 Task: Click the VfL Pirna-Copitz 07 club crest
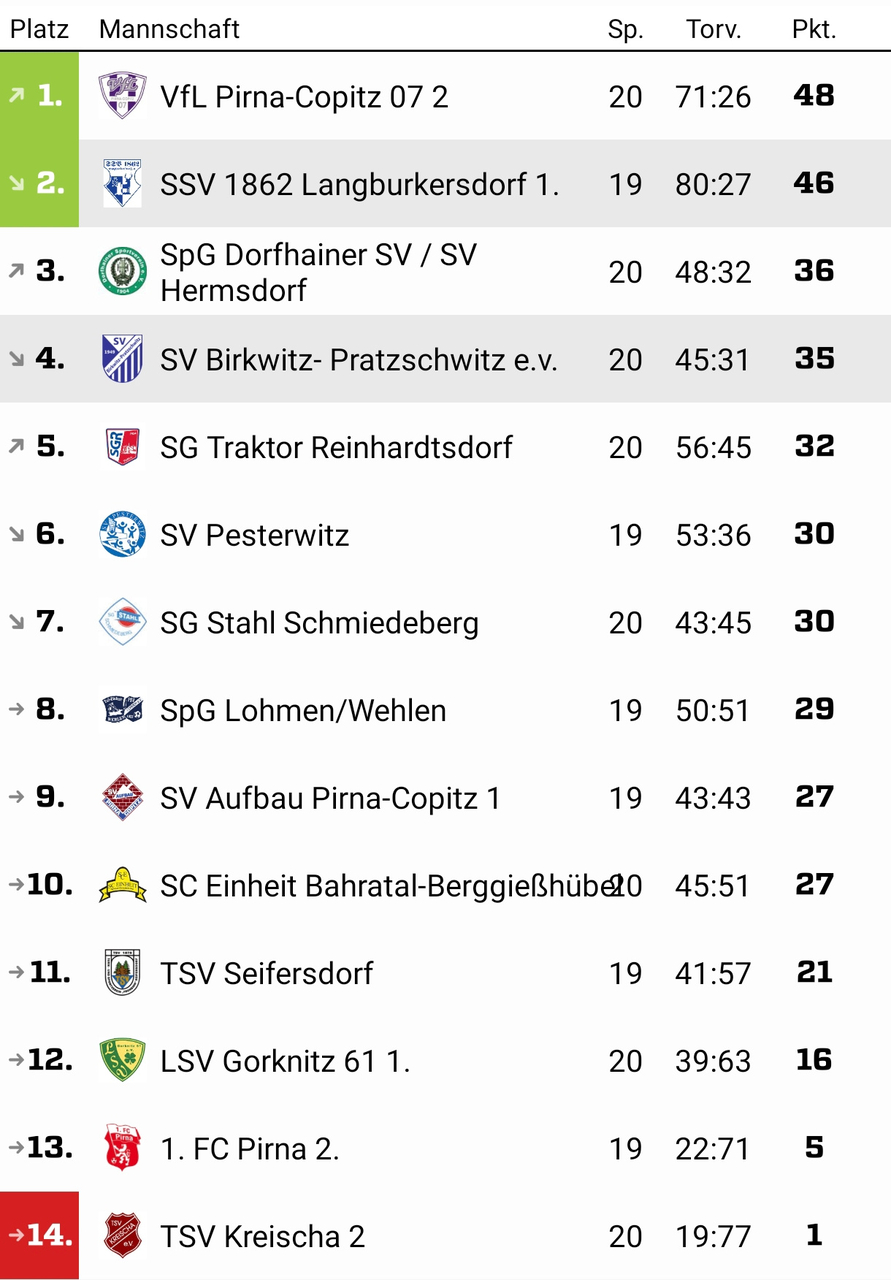point(122,96)
